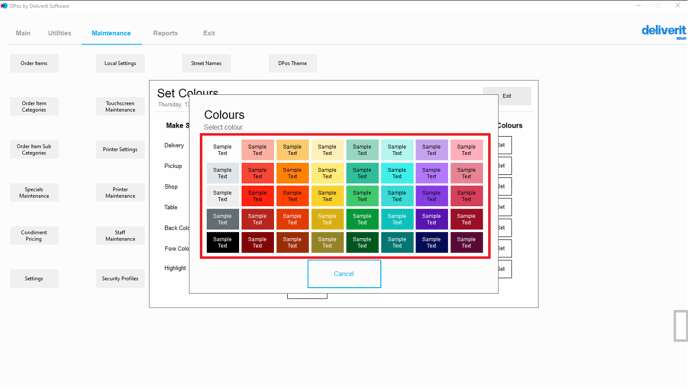Pick the dark plum swatch in bottom row
This screenshot has height=389, width=688.
tap(466, 243)
